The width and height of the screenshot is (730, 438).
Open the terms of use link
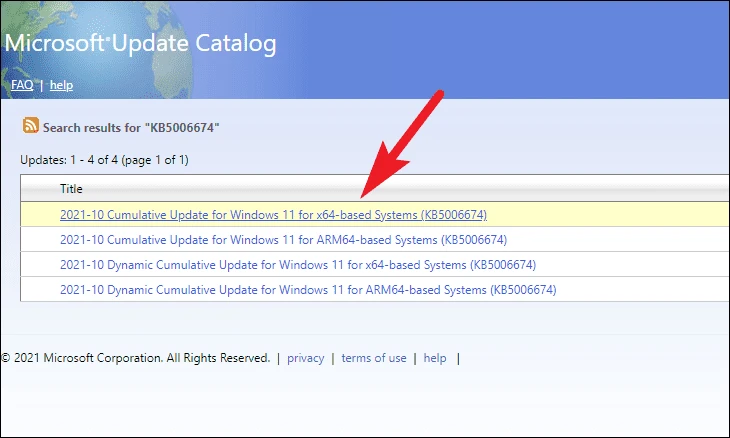374,358
